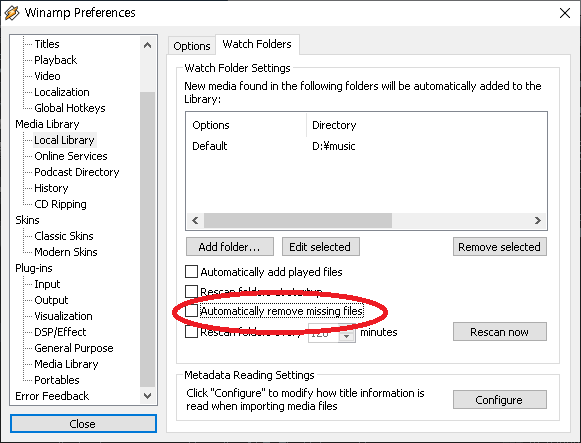The width and height of the screenshot is (581, 443).
Task: Enable Automatically add played files
Action: [x=191, y=272]
